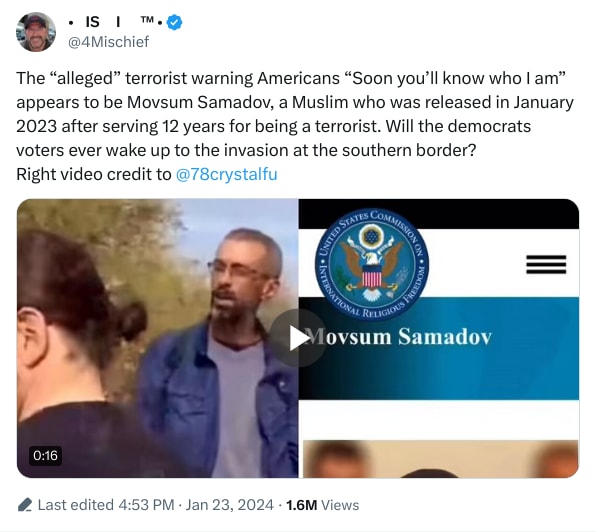The width and height of the screenshot is (611, 532).
Task: Open the Last edited 4:53 PM timestamp
Action: point(106,505)
